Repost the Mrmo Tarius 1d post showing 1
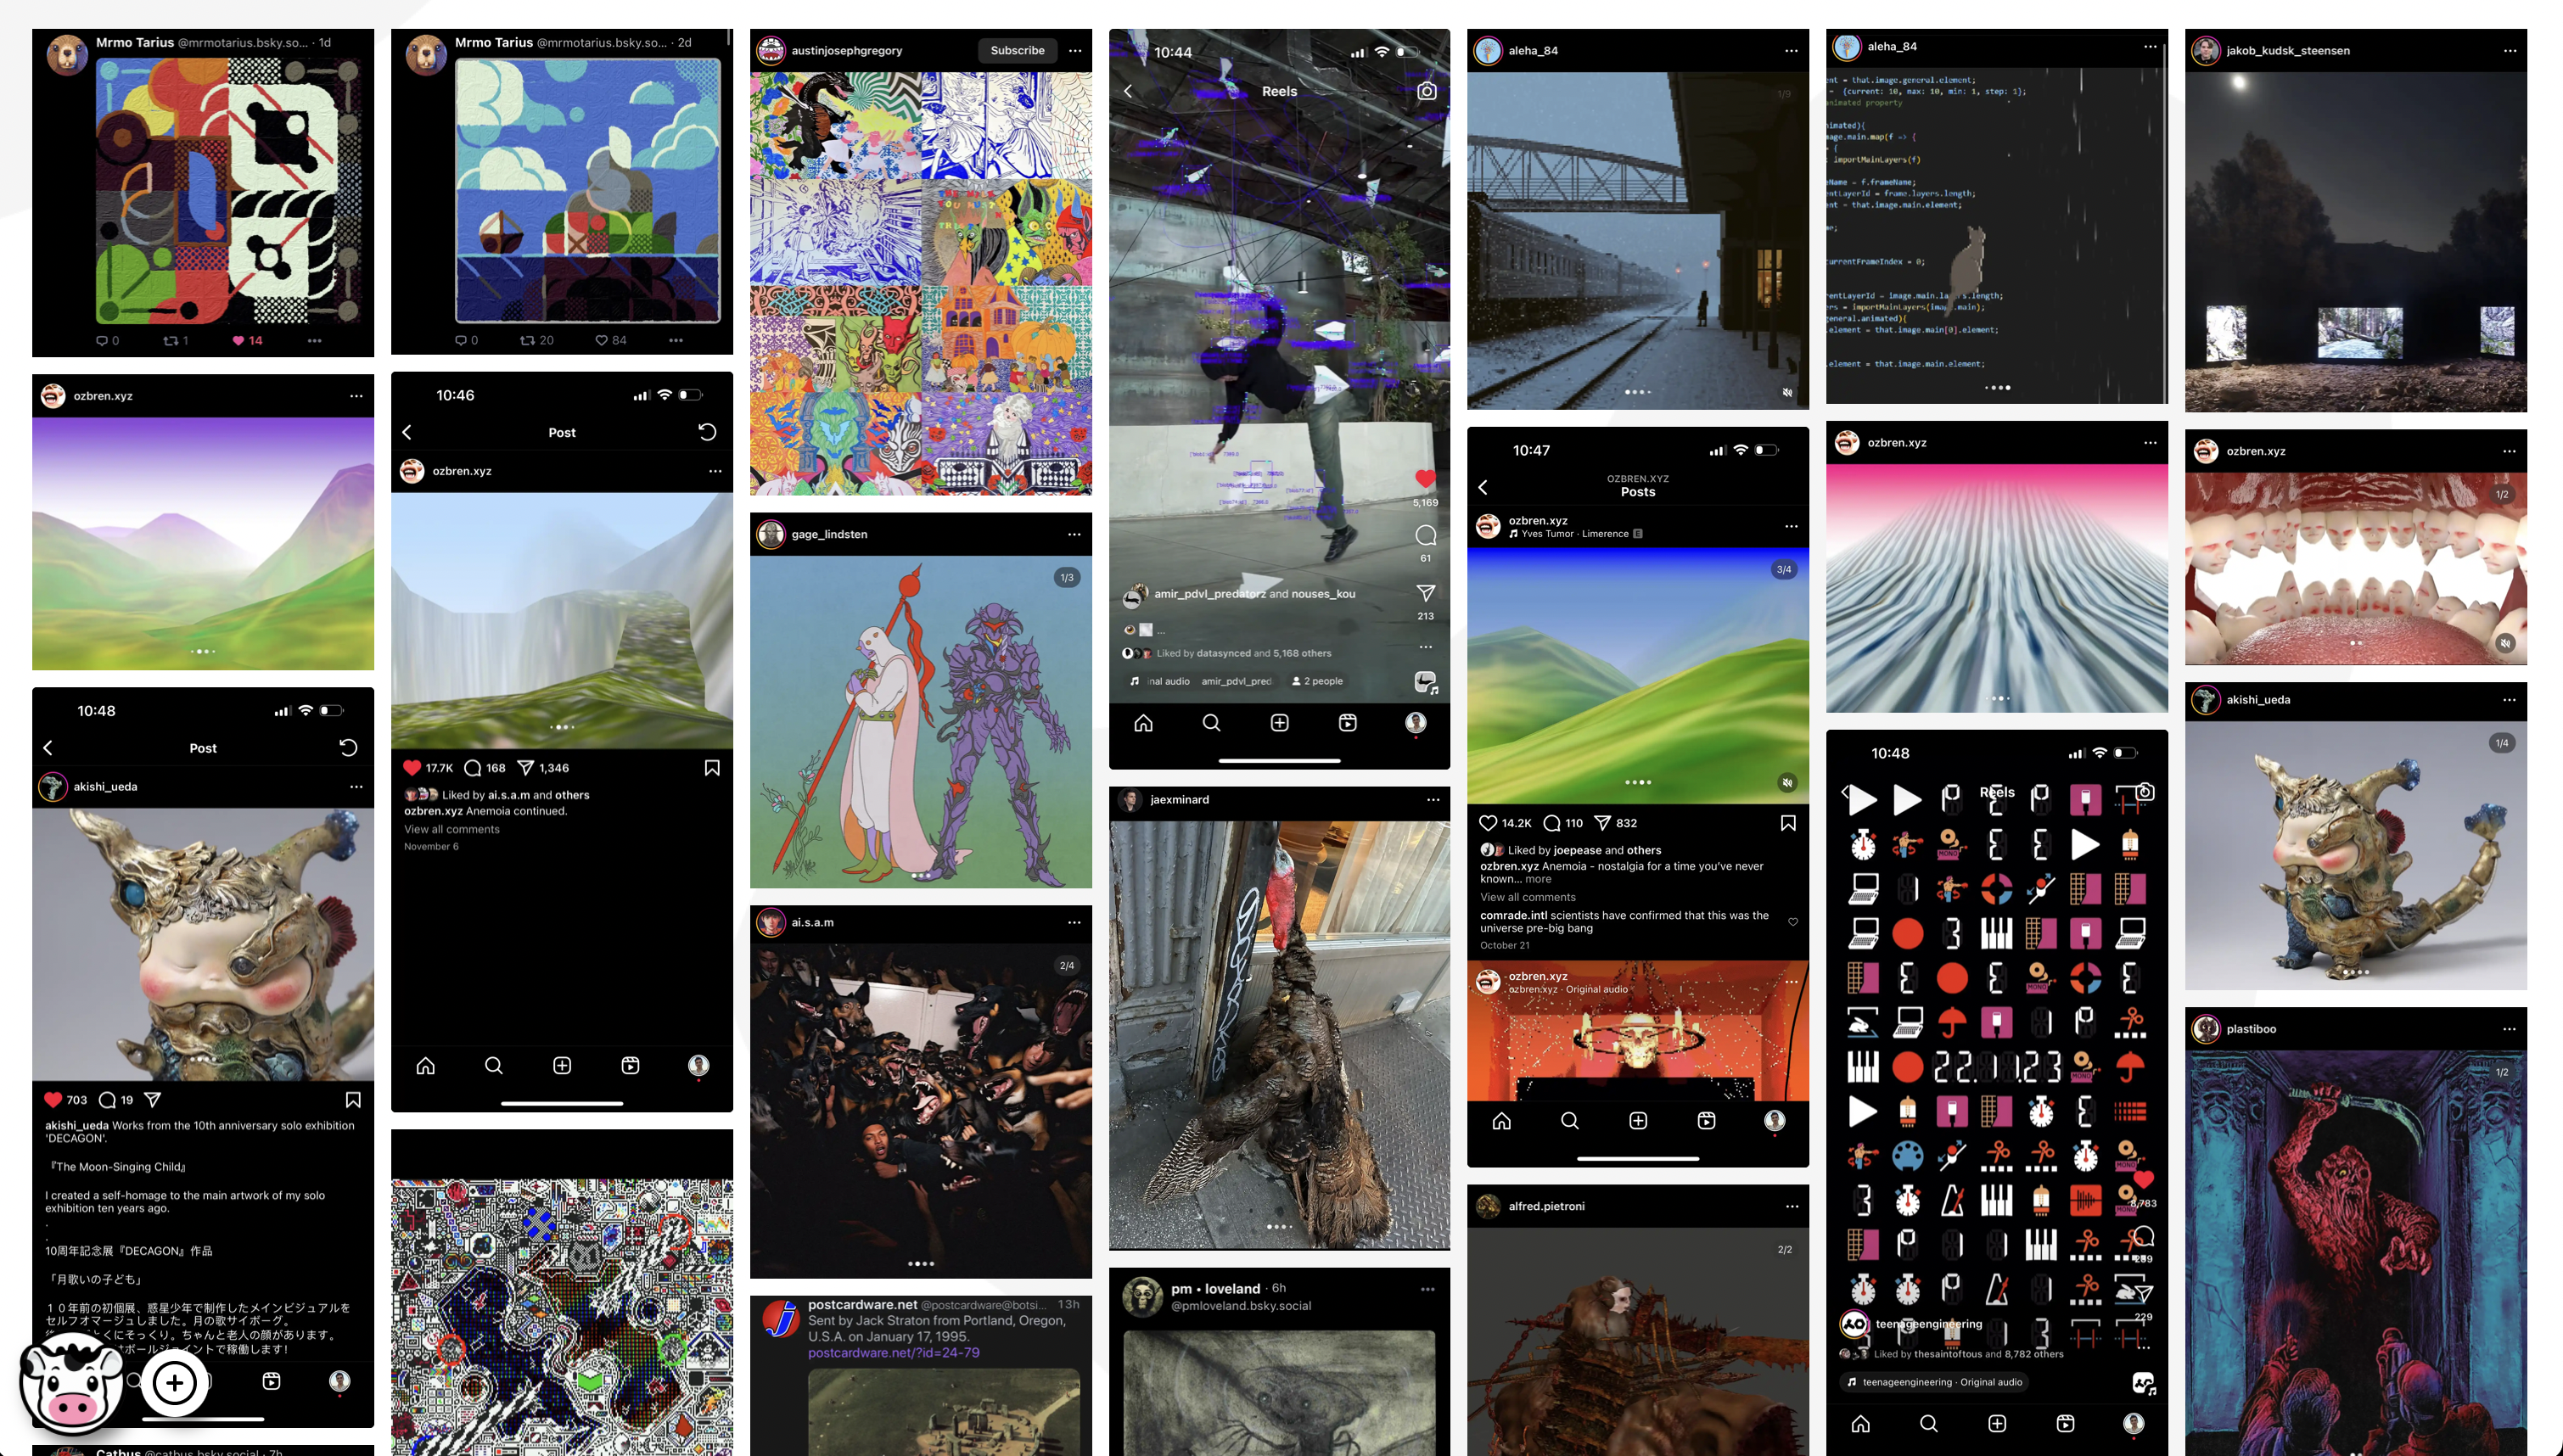The width and height of the screenshot is (2563, 1456). [x=170, y=341]
